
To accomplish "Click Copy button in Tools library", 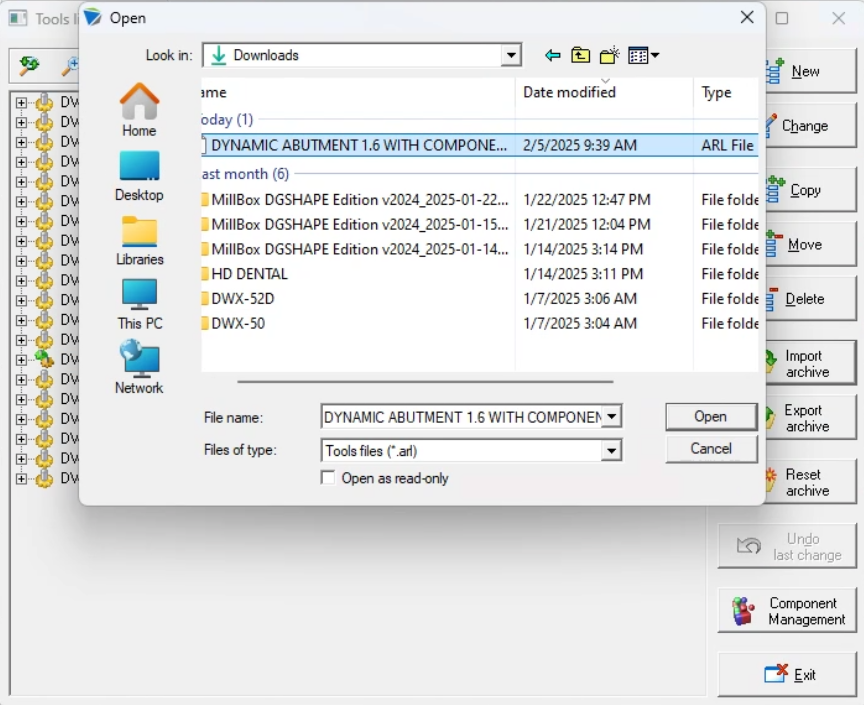I will [x=811, y=190].
